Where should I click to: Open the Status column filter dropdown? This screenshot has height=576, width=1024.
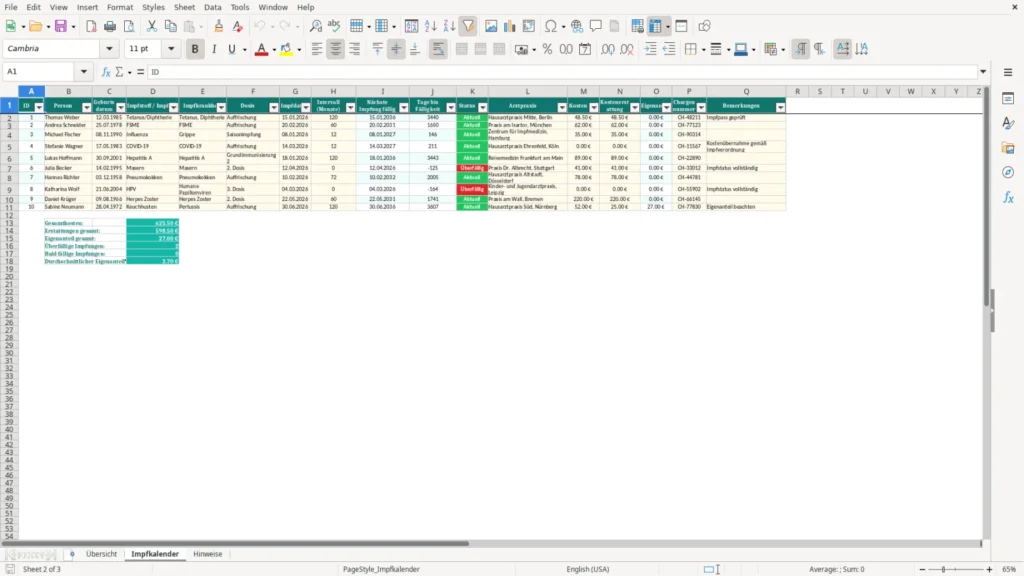click(483, 107)
